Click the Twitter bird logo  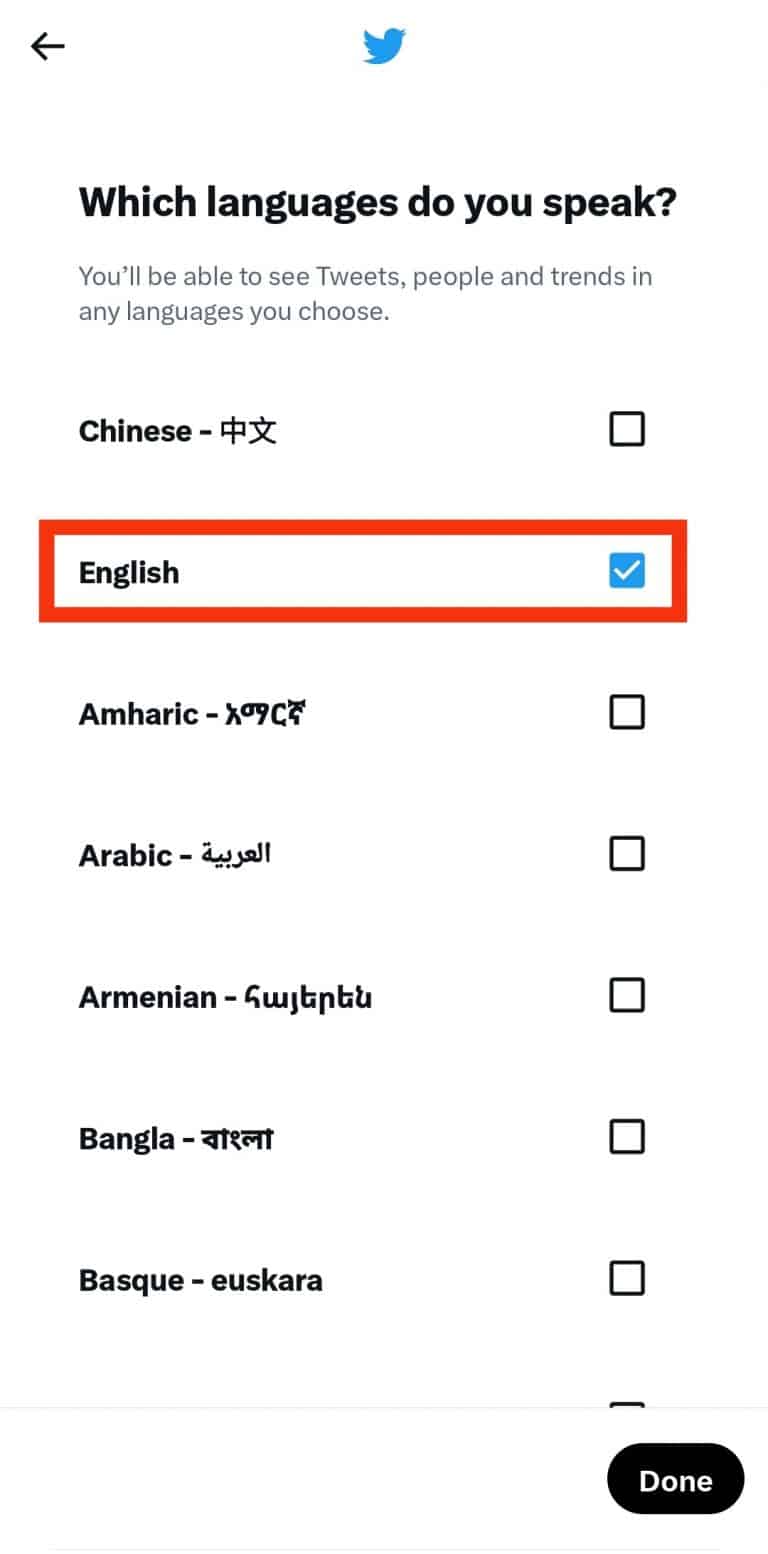click(384, 45)
